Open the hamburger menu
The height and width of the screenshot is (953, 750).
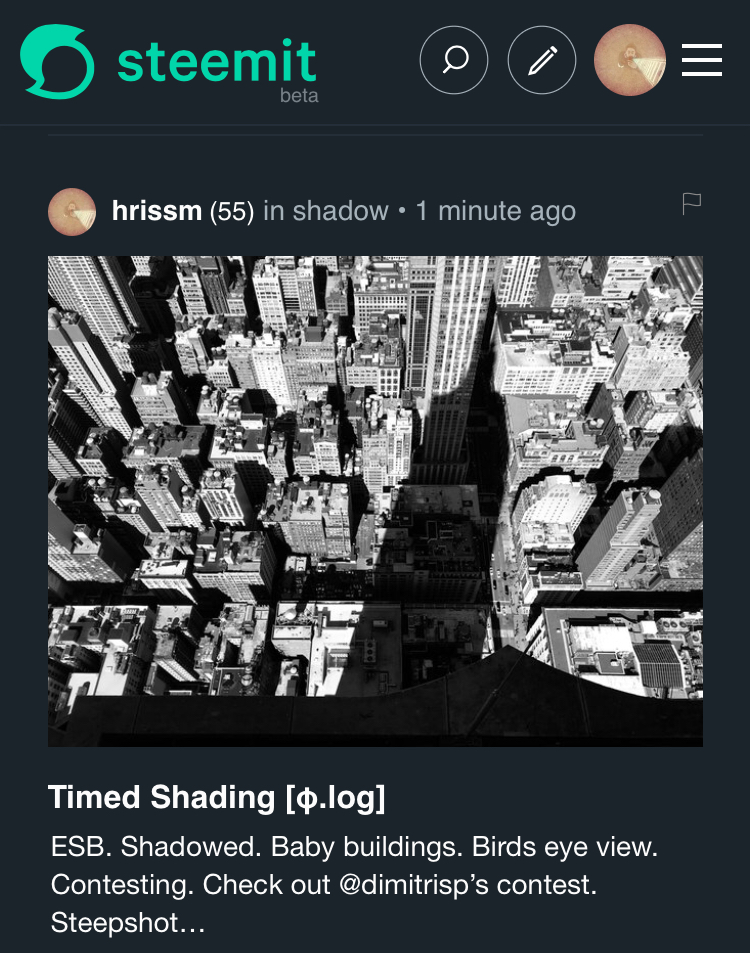pos(702,61)
